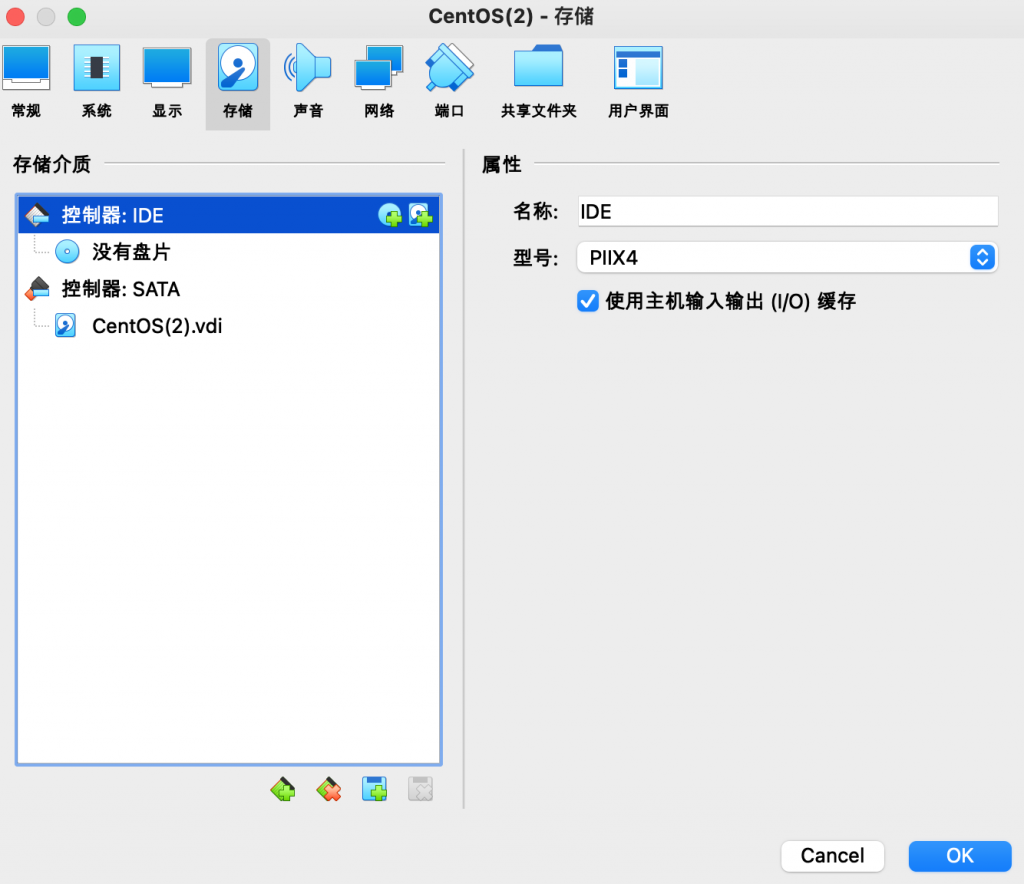Screen dimensions: 1024x884
Task: Open the 显示 (Display) settings tab
Action: [167, 83]
